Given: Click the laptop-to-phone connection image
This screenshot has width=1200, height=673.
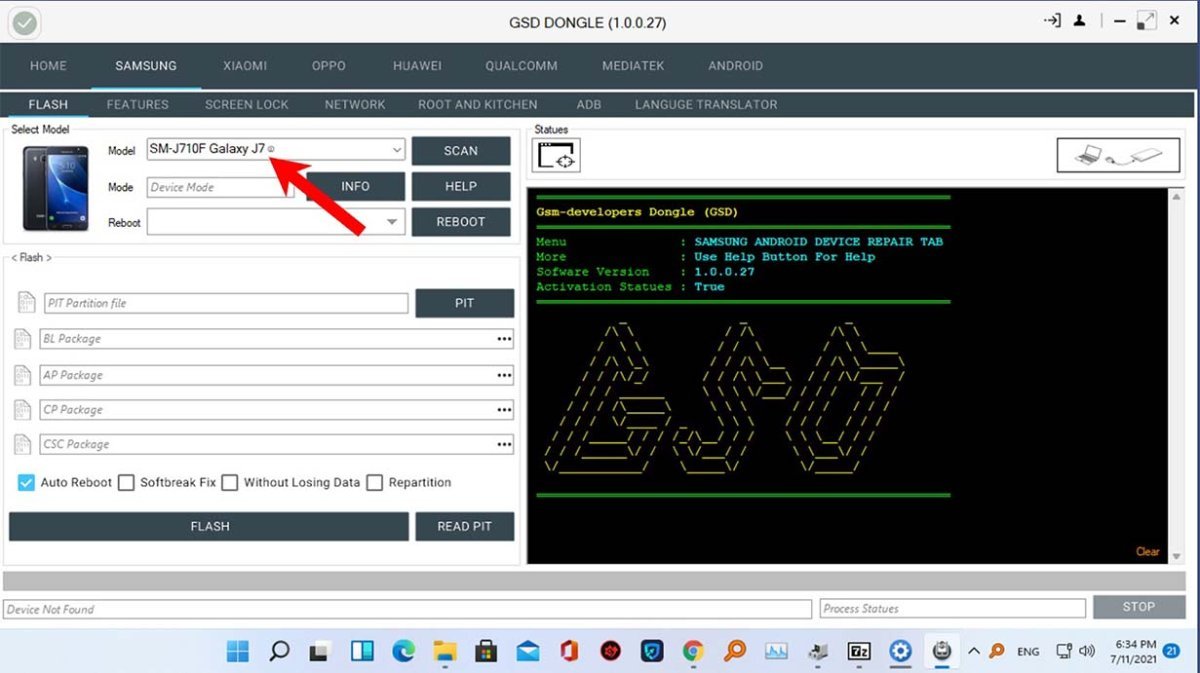Looking at the screenshot, I should point(1119,155).
